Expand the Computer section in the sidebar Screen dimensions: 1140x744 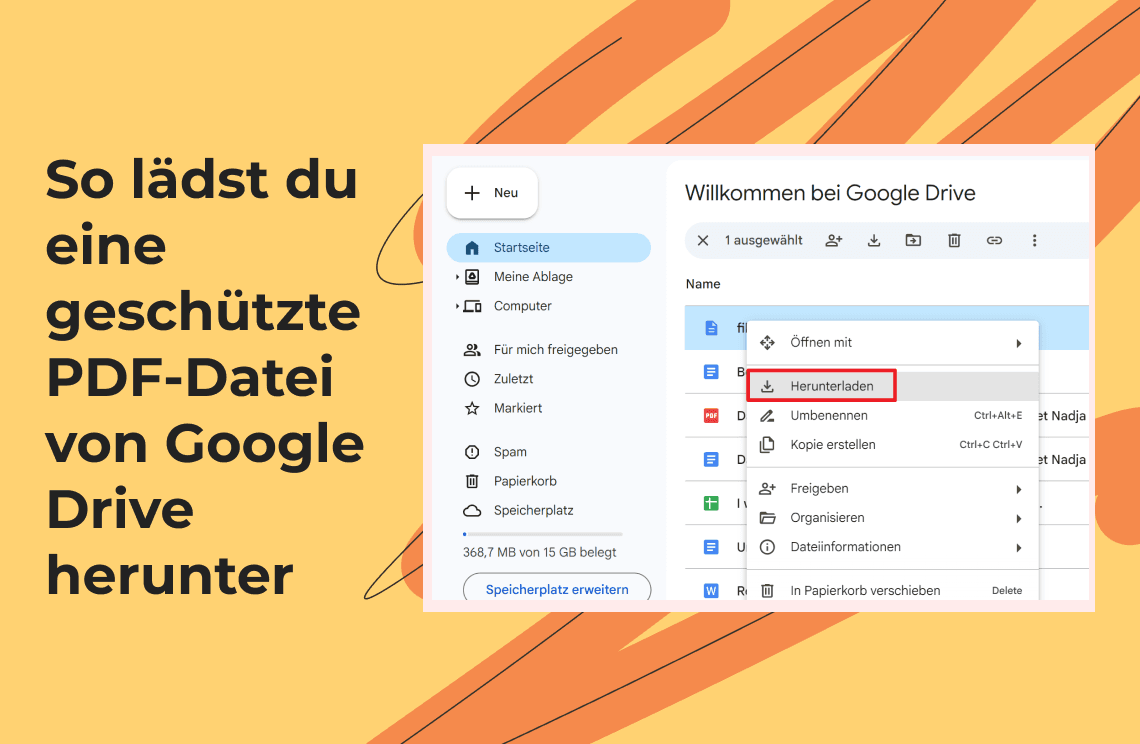(459, 306)
